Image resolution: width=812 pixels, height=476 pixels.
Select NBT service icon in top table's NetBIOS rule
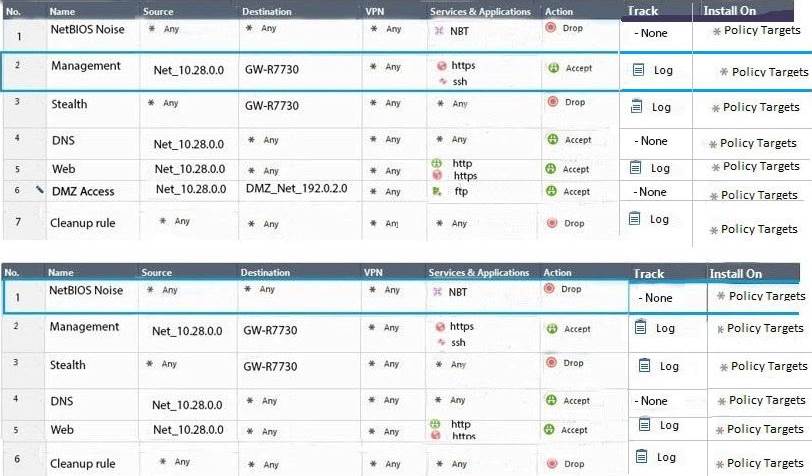438,29
